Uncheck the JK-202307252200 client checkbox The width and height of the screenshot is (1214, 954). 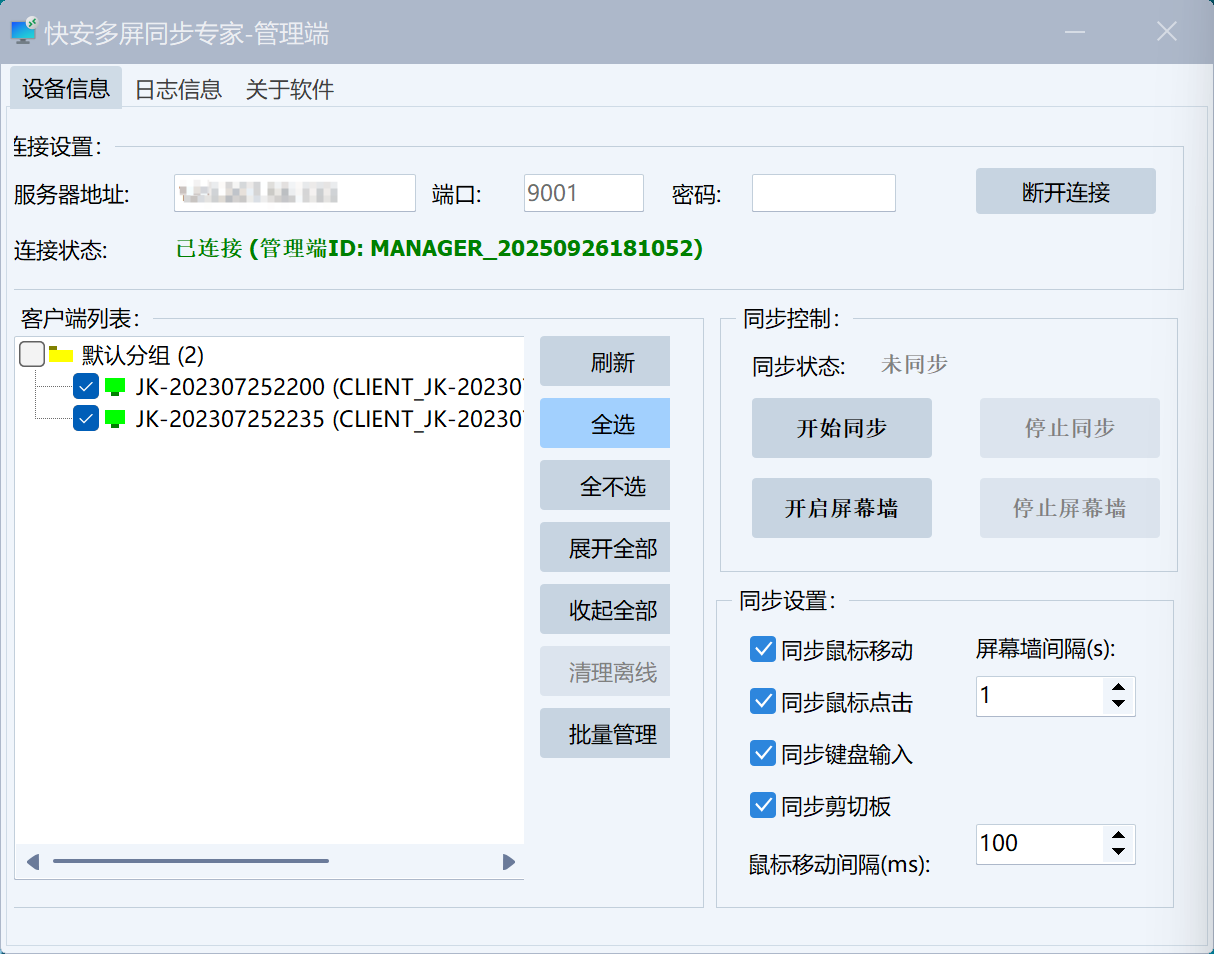[x=86, y=387]
